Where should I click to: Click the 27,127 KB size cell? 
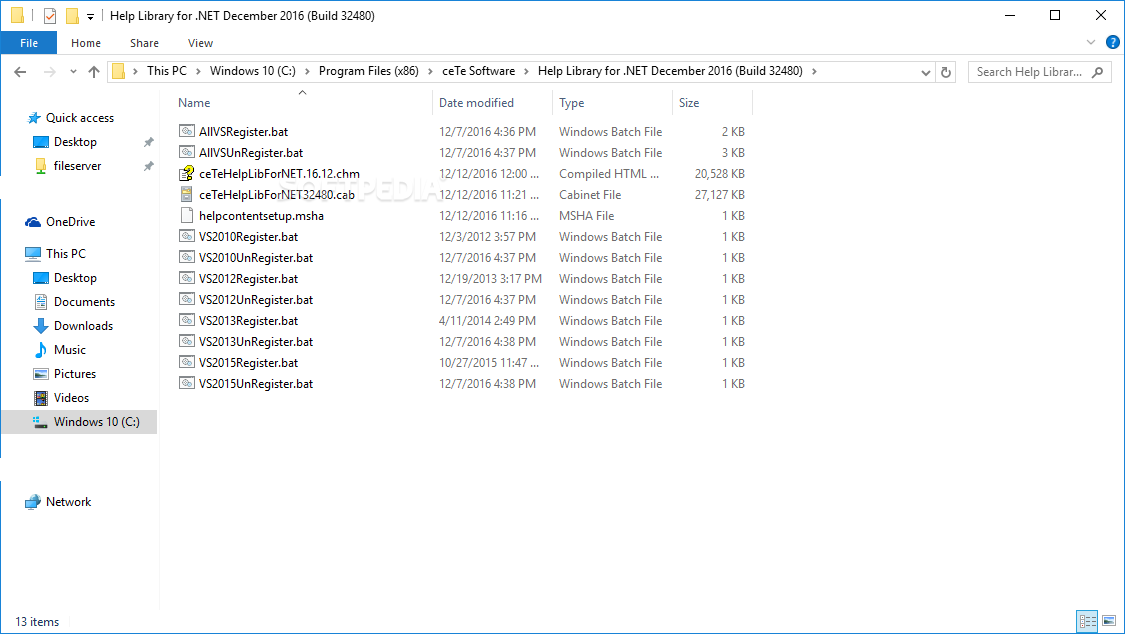pyautogui.click(x=720, y=194)
